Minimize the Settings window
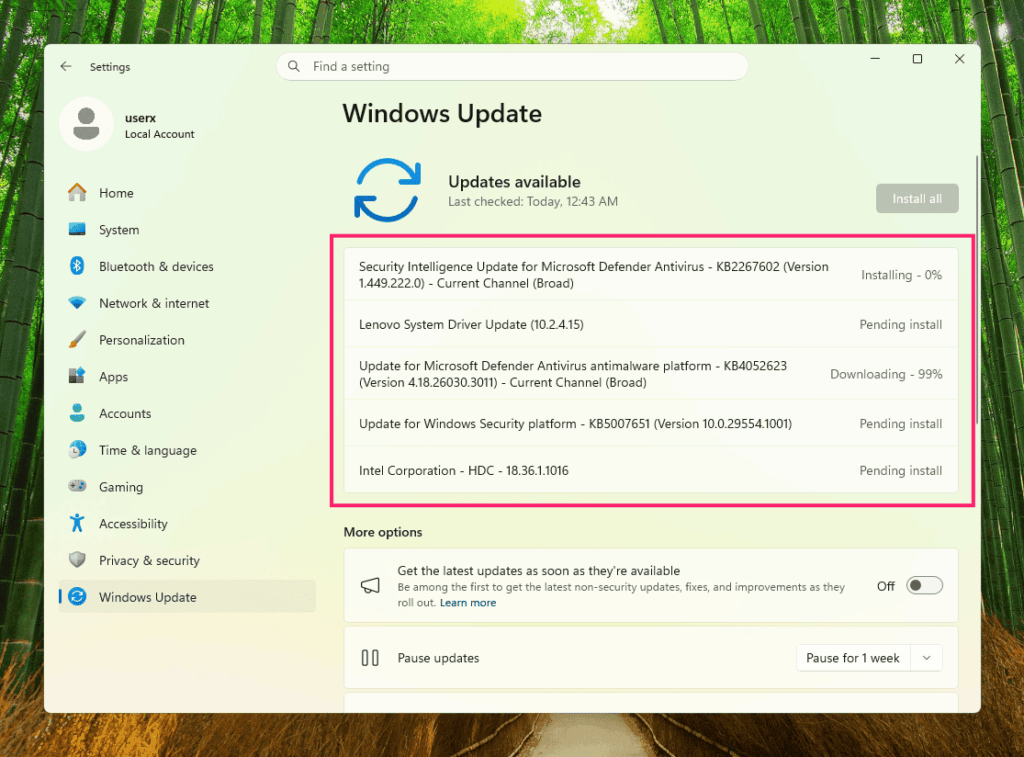The width and height of the screenshot is (1024, 757). click(x=875, y=59)
